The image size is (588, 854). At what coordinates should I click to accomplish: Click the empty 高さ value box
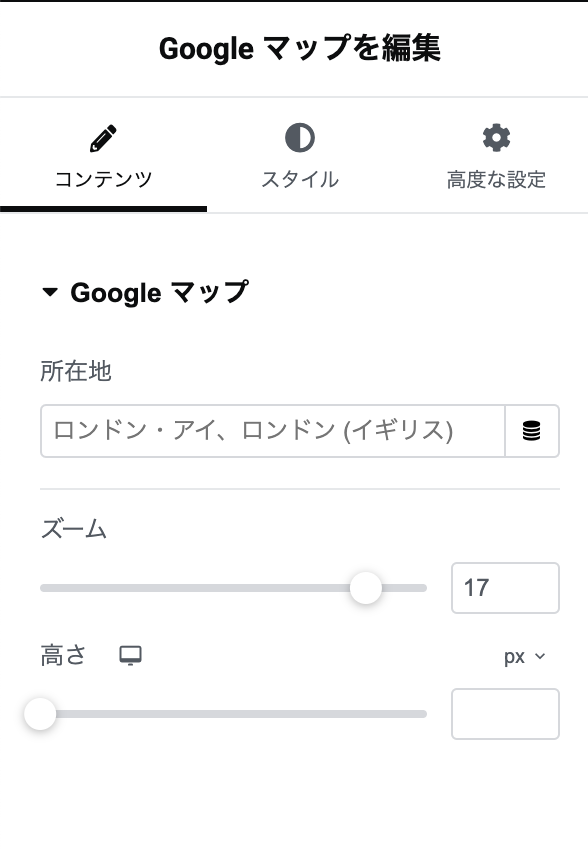(x=505, y=714)
